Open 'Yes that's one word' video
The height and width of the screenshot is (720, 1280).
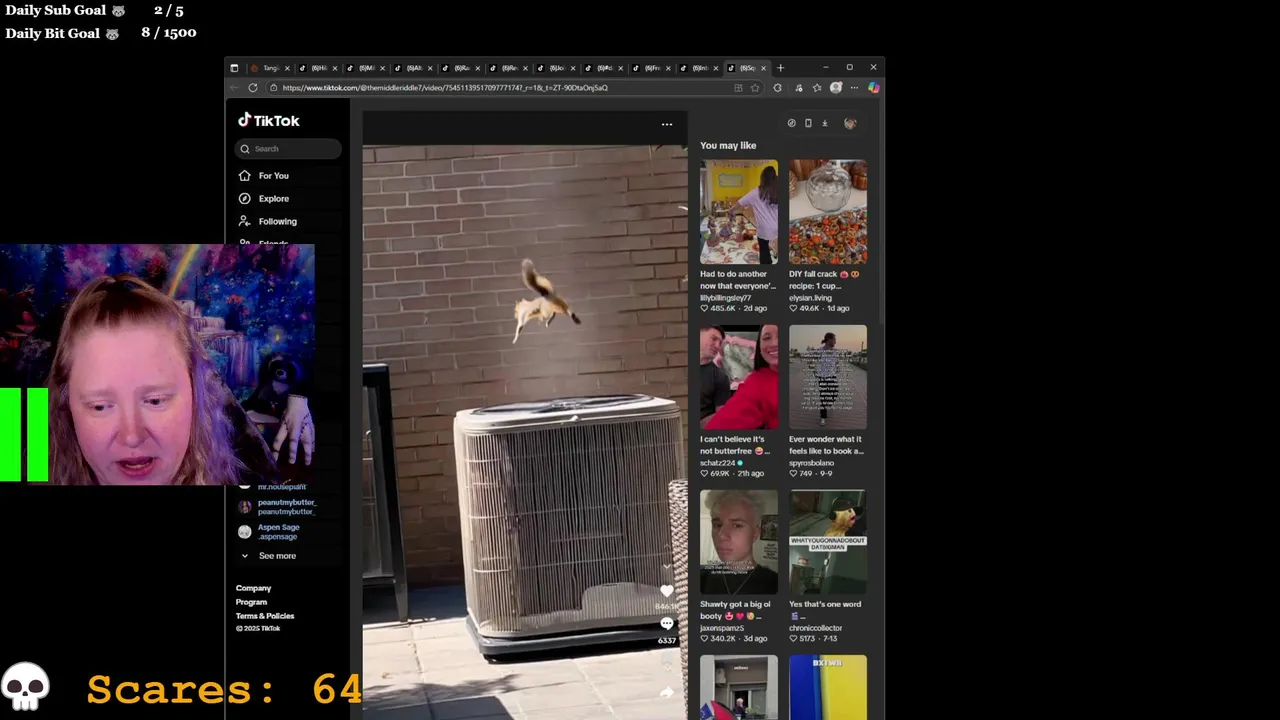coord(828,543)
